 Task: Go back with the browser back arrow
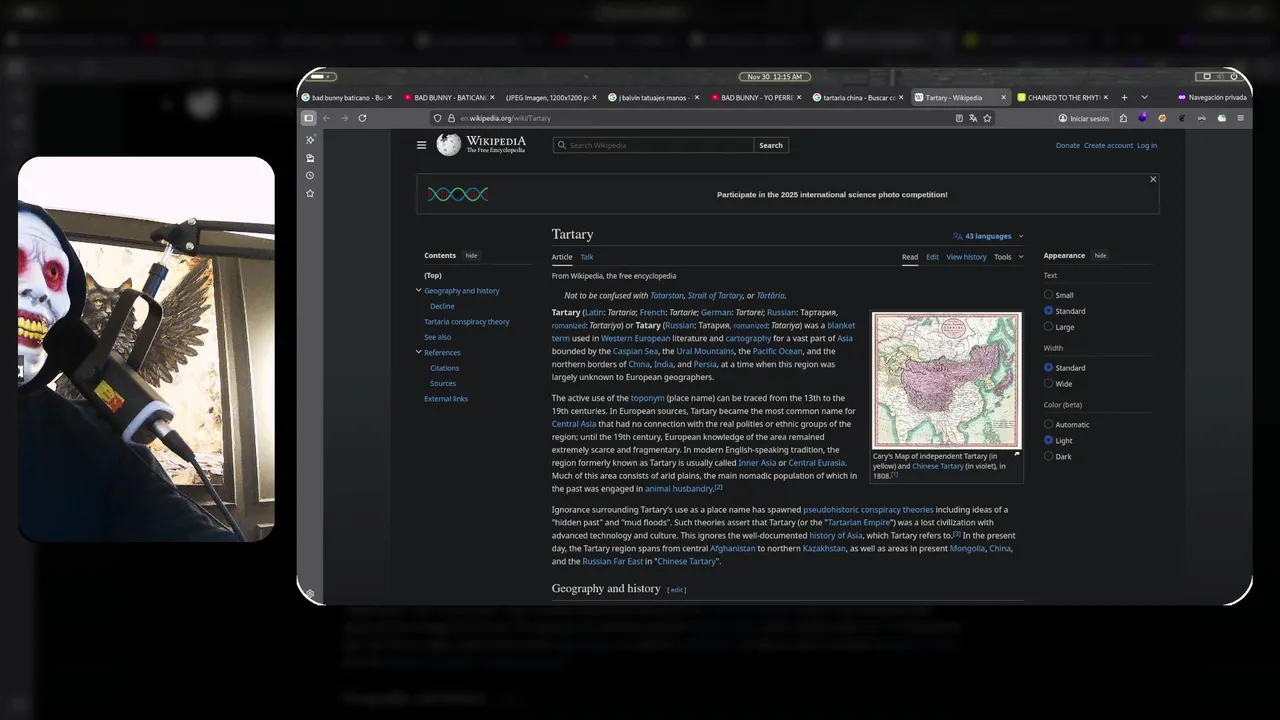(x=326, y=118)
